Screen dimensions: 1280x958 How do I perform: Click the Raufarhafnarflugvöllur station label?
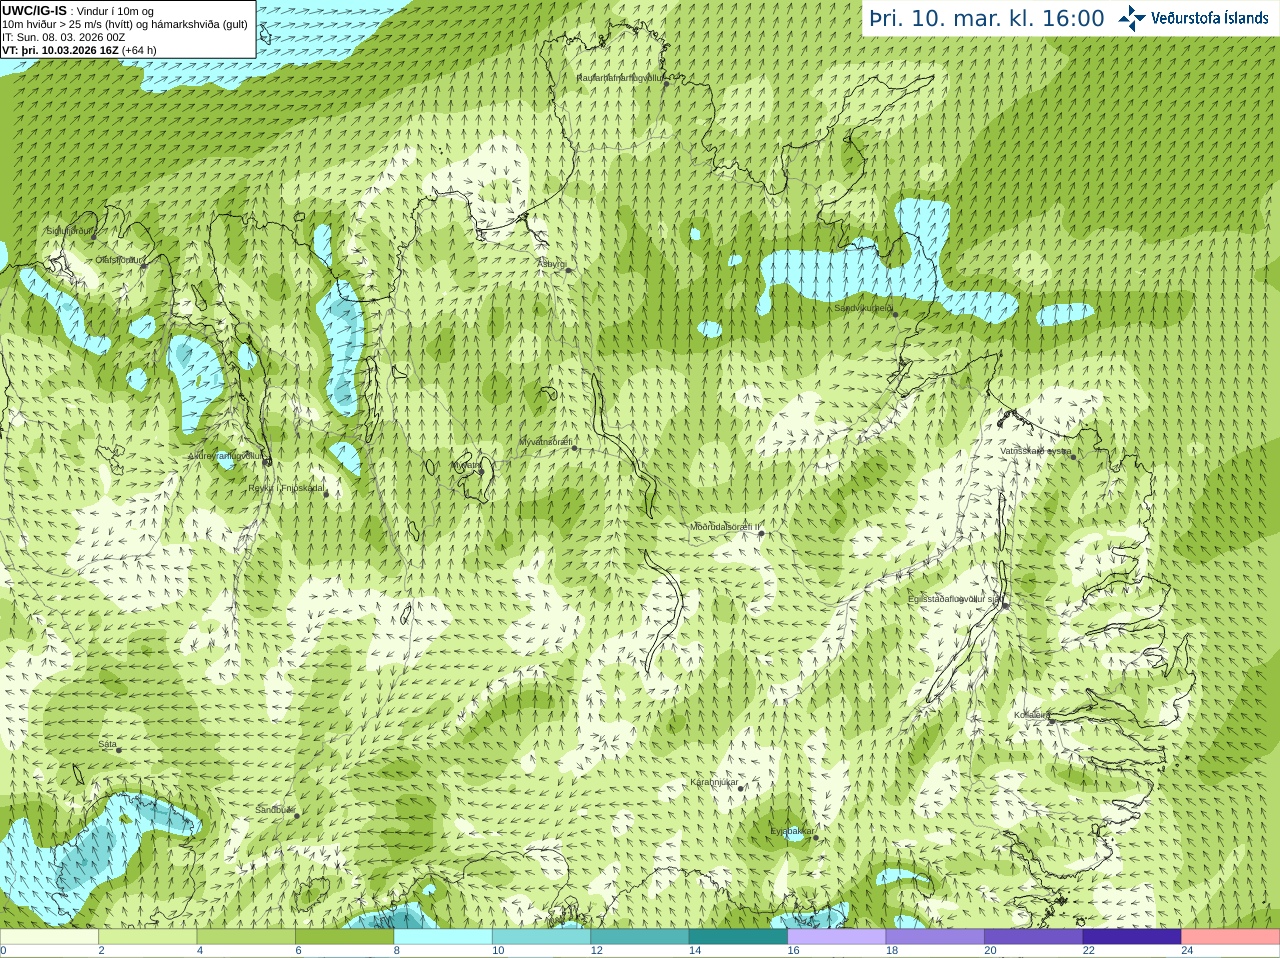click(x=620, y=77)
